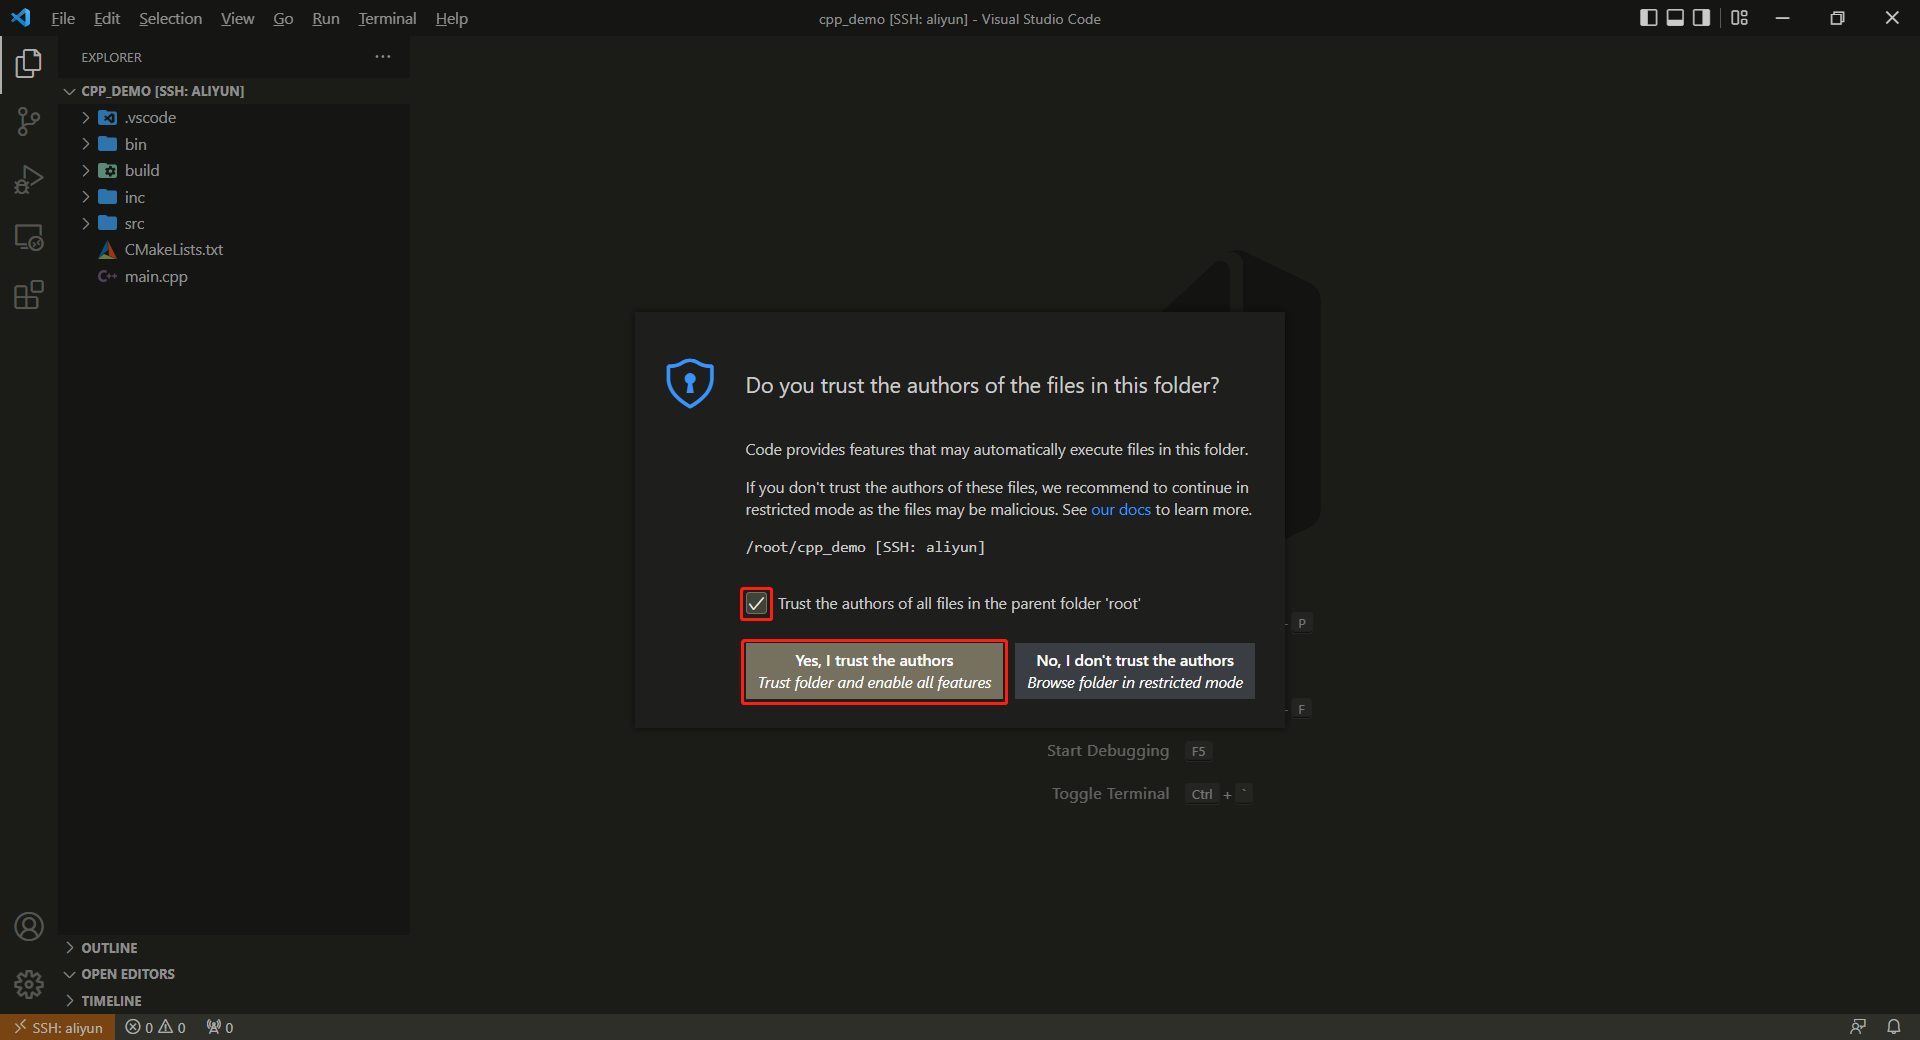Open the Remote Explorer view

pyautogui.click(x=29, y=238)
